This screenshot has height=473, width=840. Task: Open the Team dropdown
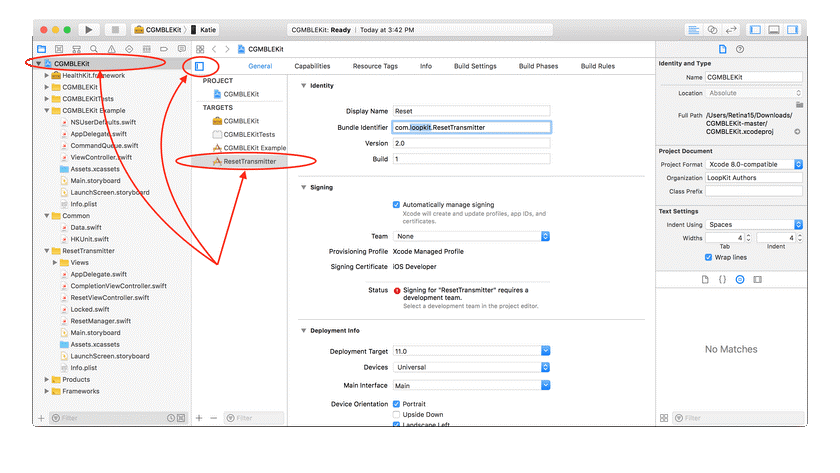(471, 236)
